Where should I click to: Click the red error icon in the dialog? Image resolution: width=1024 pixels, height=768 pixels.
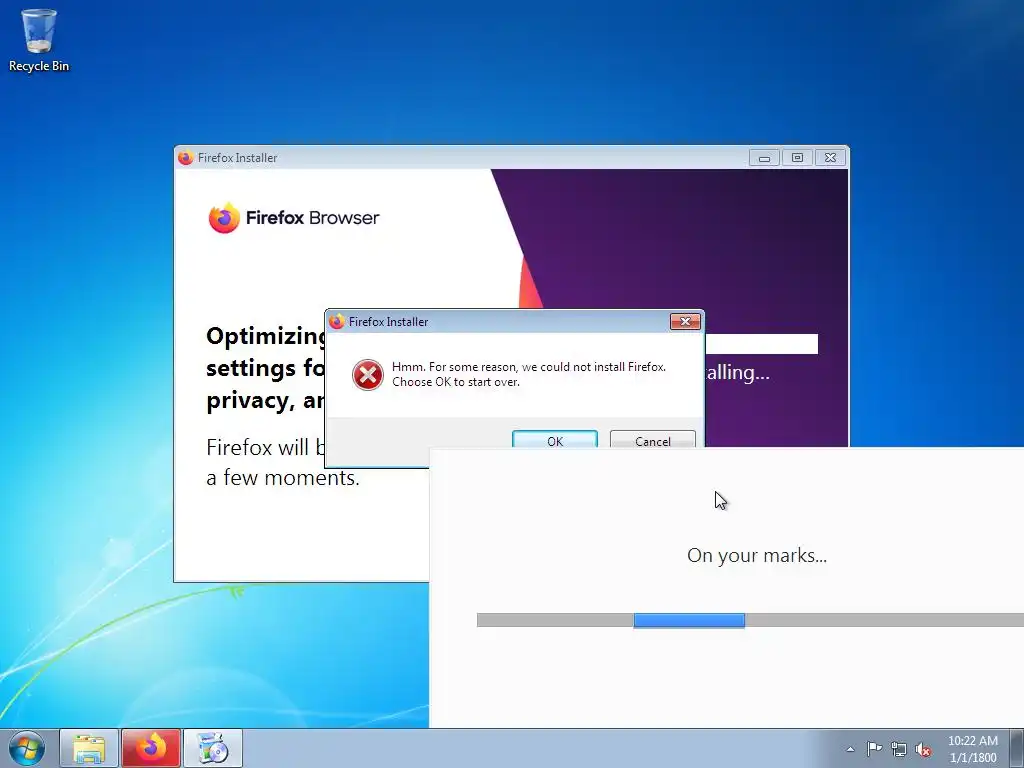(368, 375)
